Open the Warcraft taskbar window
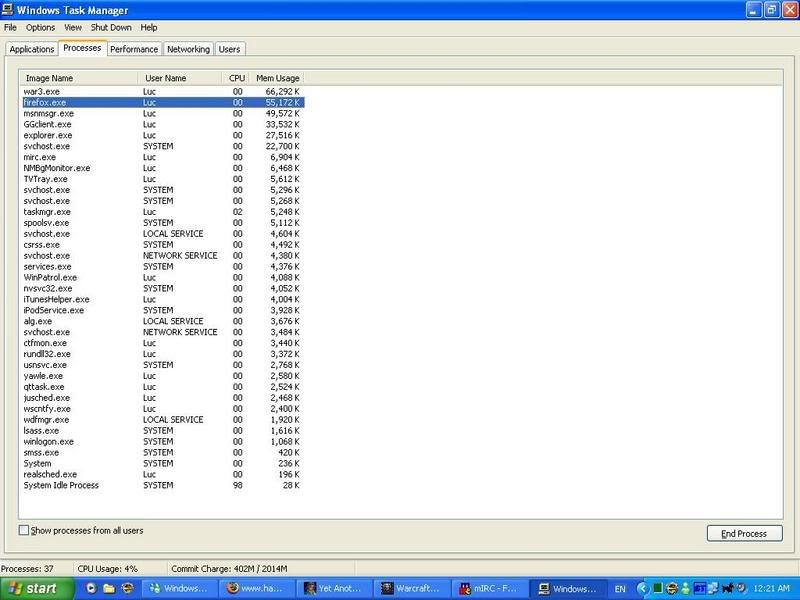 coord(412,589)
